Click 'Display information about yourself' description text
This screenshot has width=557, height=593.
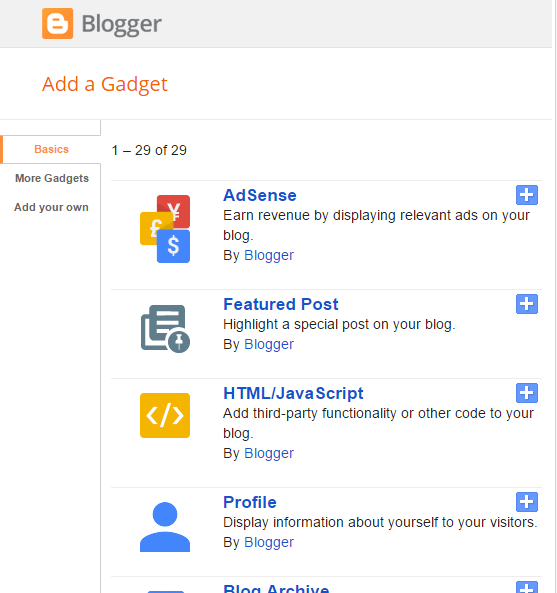pyautogui.click(x=380, y=522)
